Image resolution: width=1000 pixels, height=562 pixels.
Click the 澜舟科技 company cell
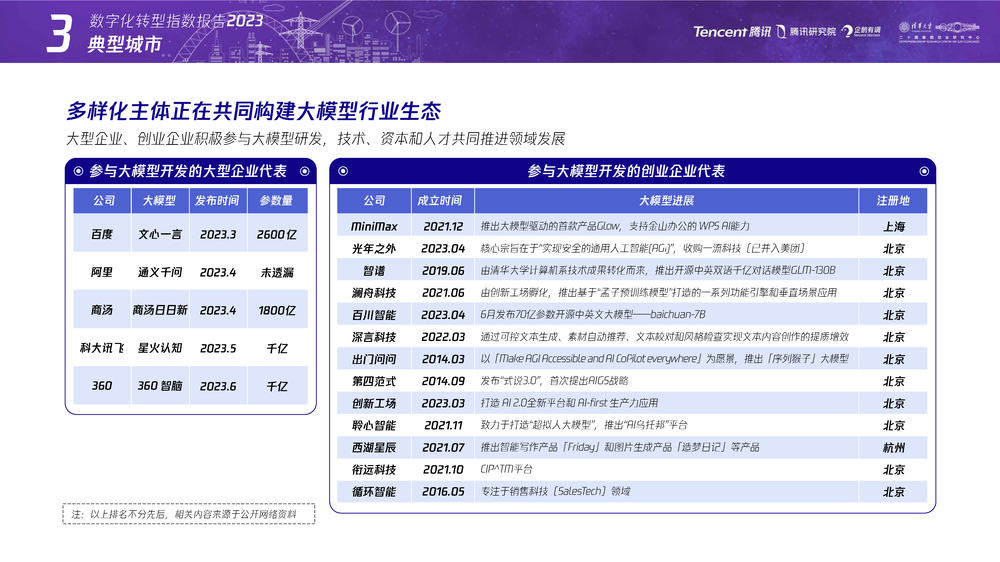point(374,292)
